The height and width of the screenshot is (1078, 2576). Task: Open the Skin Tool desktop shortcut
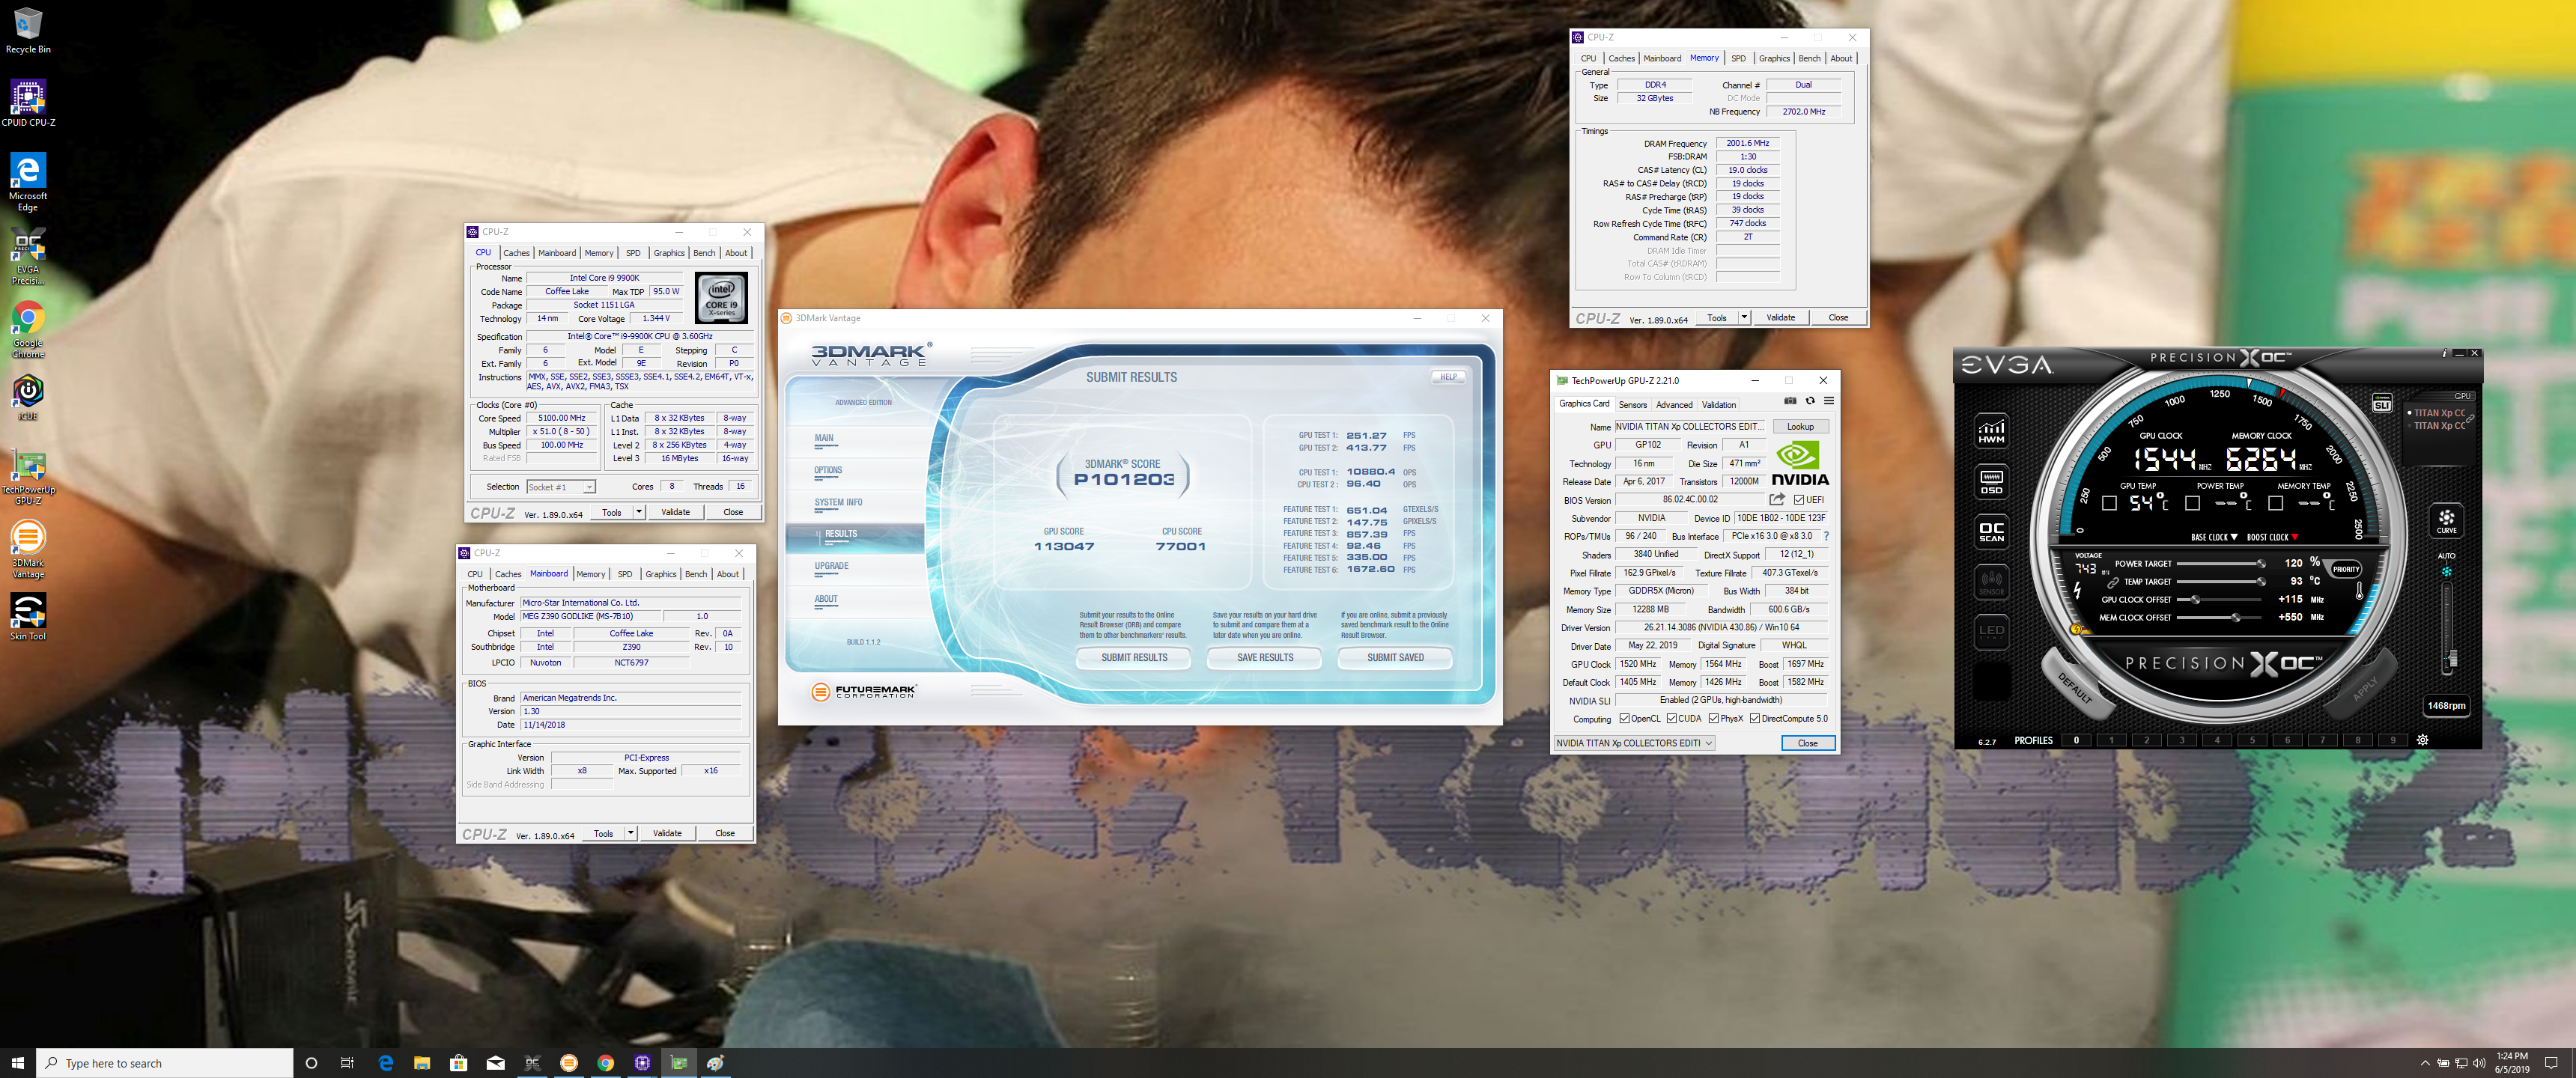tap(28, 617)
